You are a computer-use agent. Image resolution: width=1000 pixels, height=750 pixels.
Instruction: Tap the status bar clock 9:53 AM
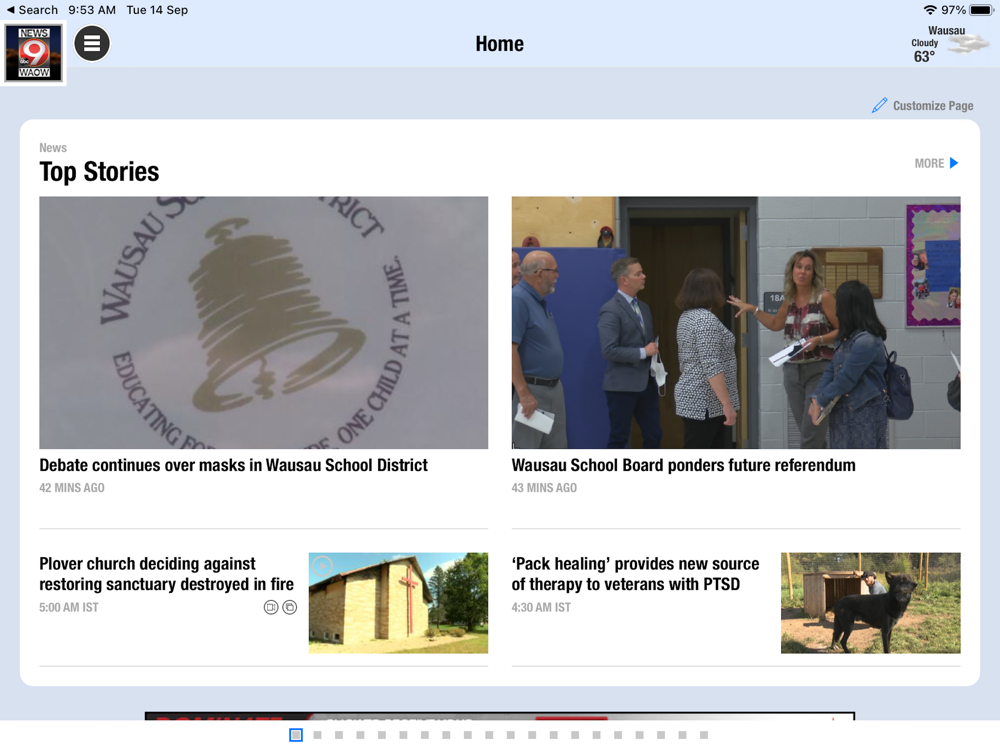coord(92,10)
